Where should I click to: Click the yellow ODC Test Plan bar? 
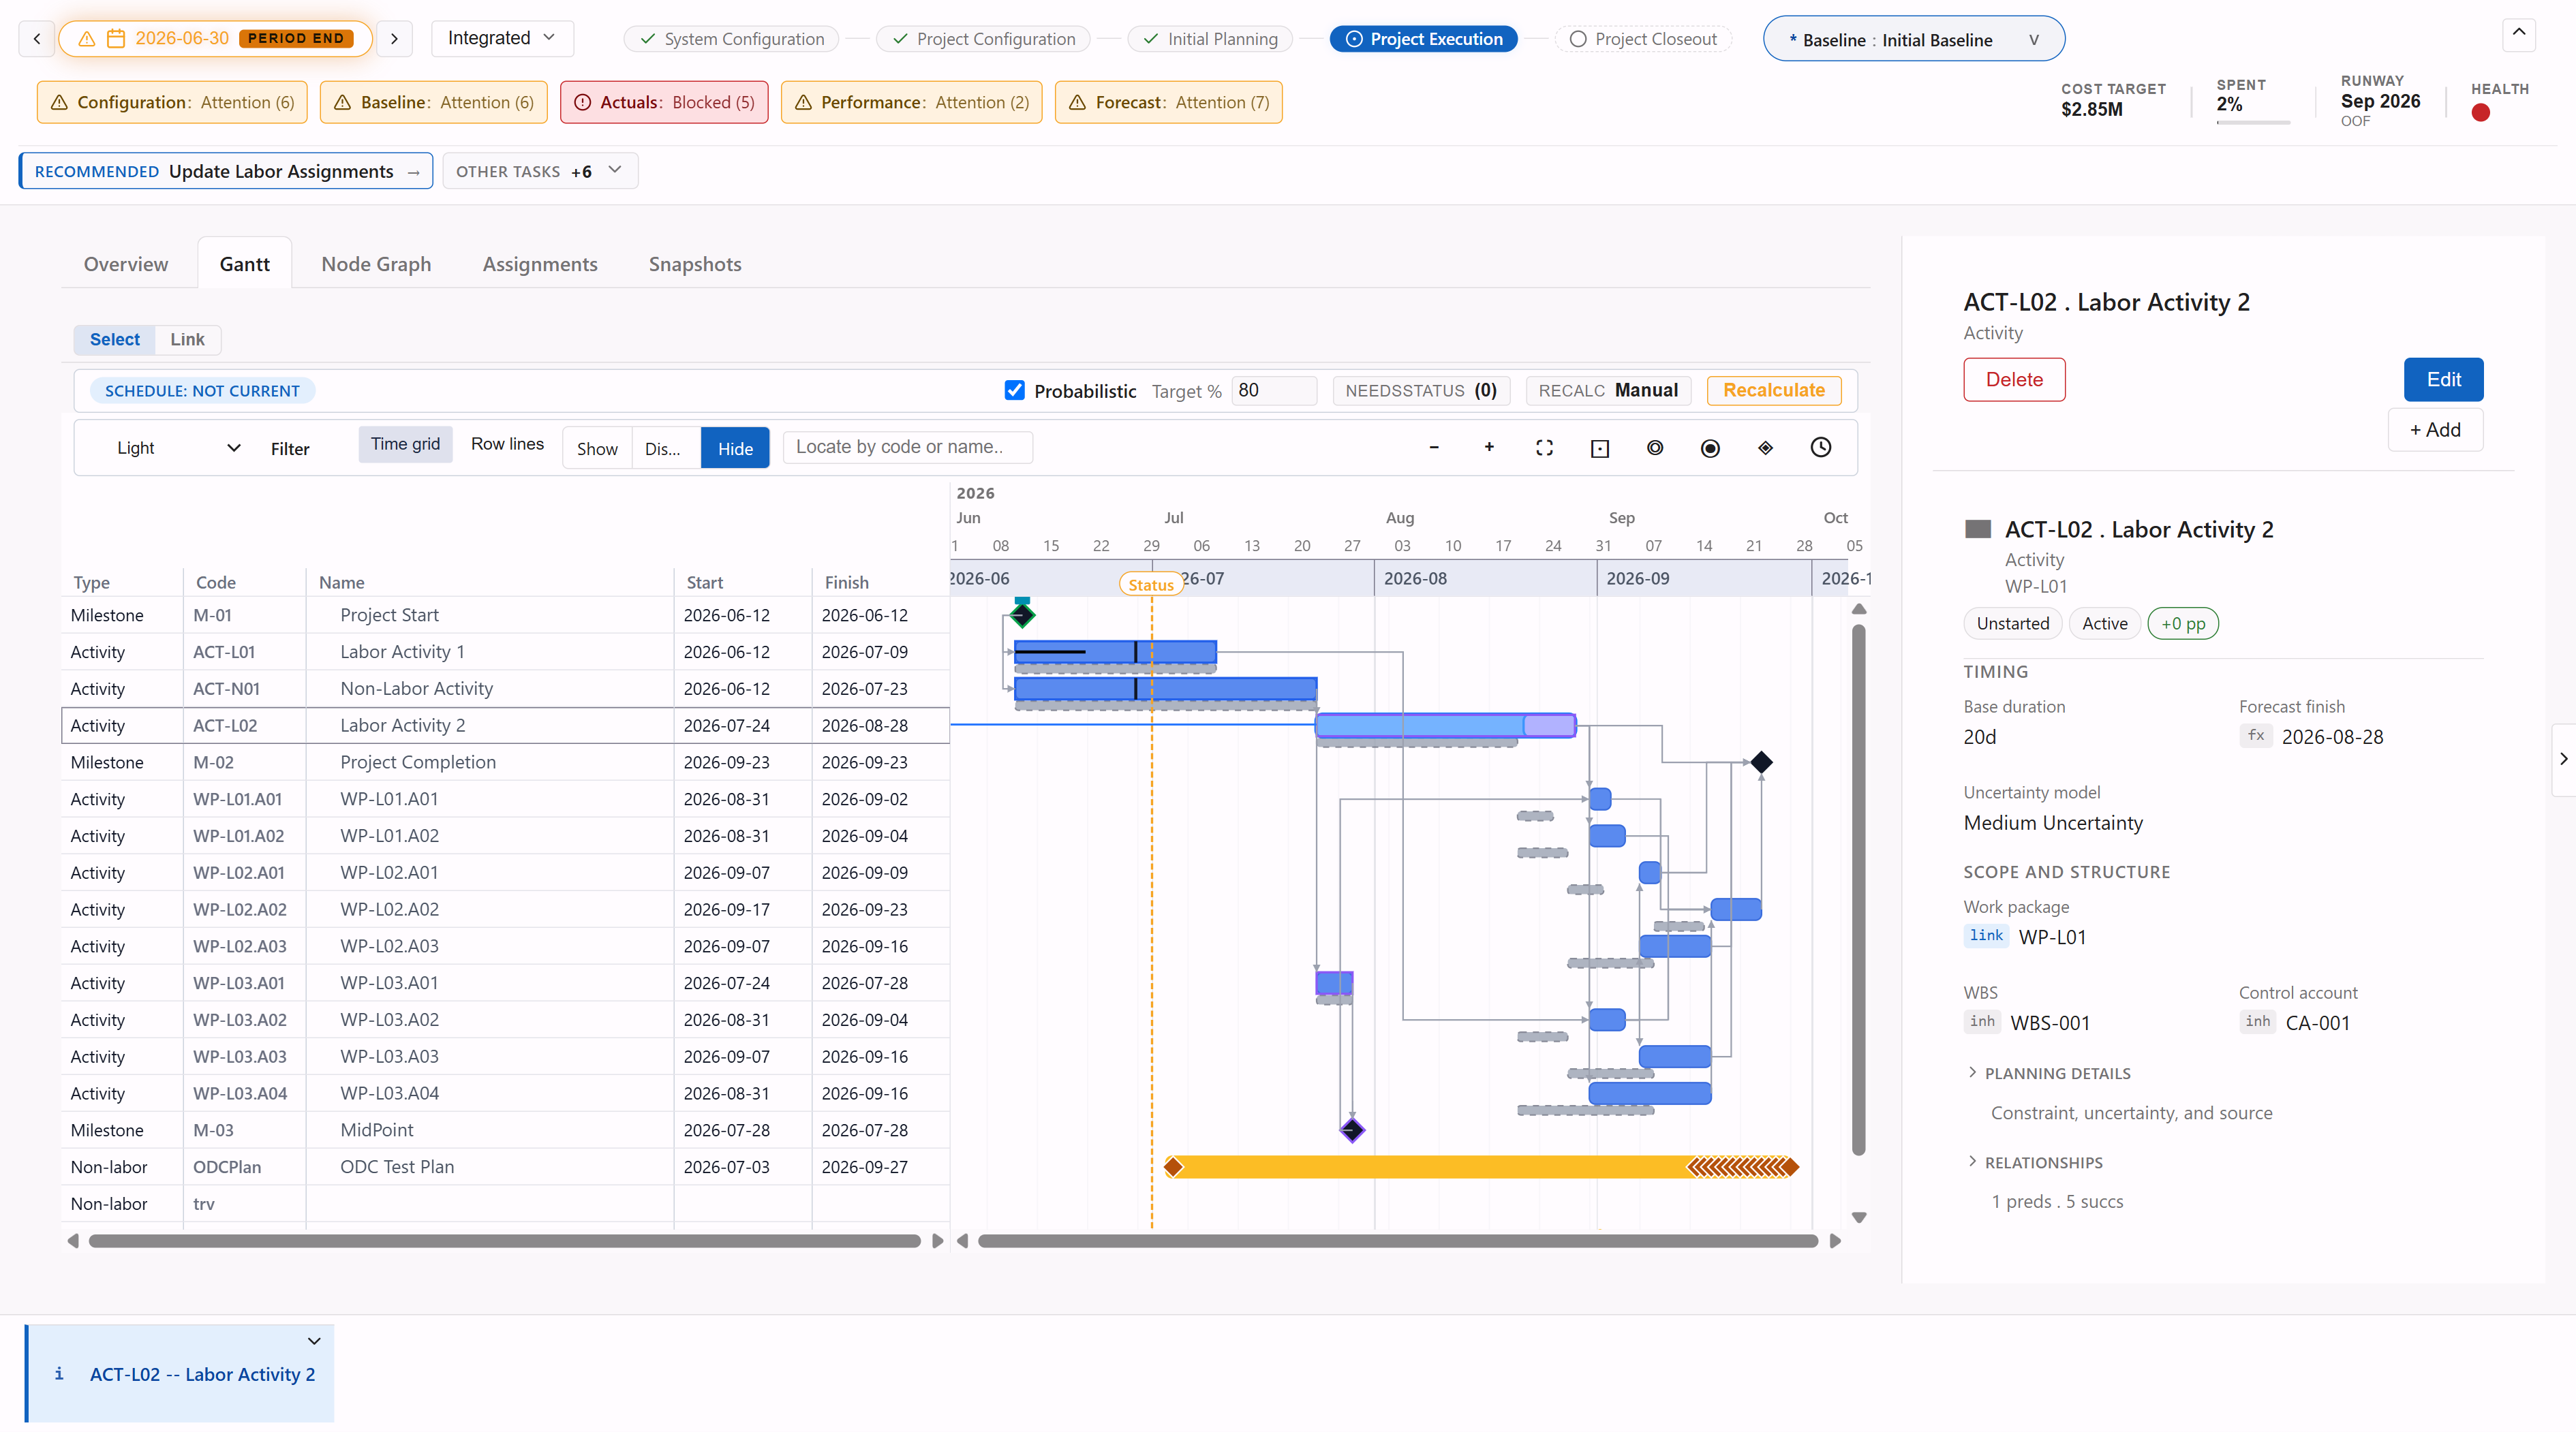tap(1481, 1166)
